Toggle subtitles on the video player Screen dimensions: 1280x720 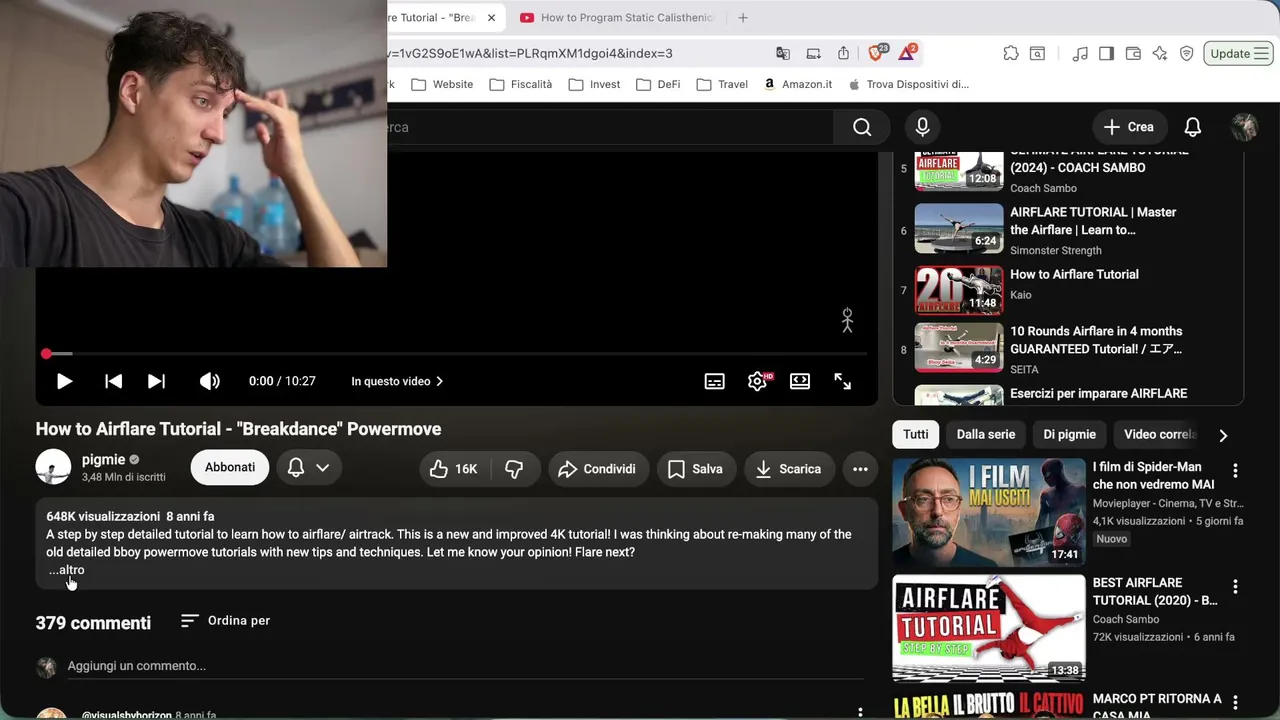715,381
